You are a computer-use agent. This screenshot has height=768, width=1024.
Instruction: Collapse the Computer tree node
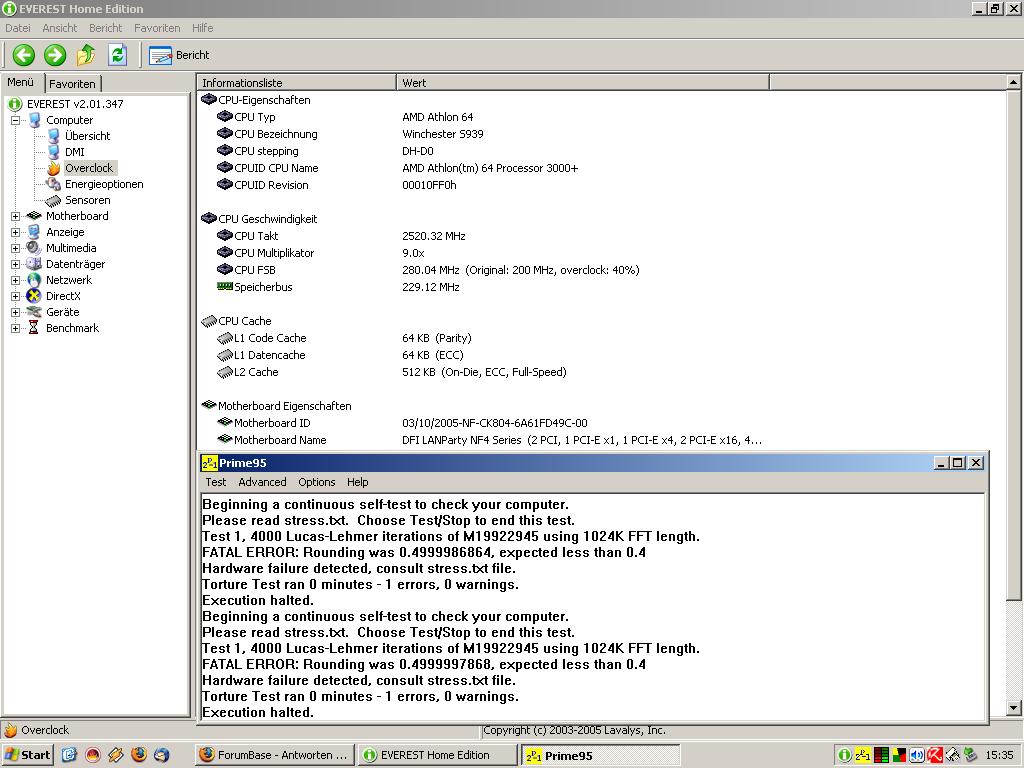(x=15, y=120)
